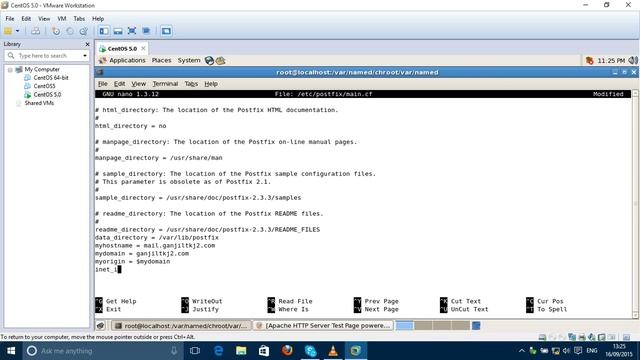The width and height of the screenshot is (640, 360).
Task: Click the send Ctrl+Alt+Del toolbar icon
Action: (36, 31)
